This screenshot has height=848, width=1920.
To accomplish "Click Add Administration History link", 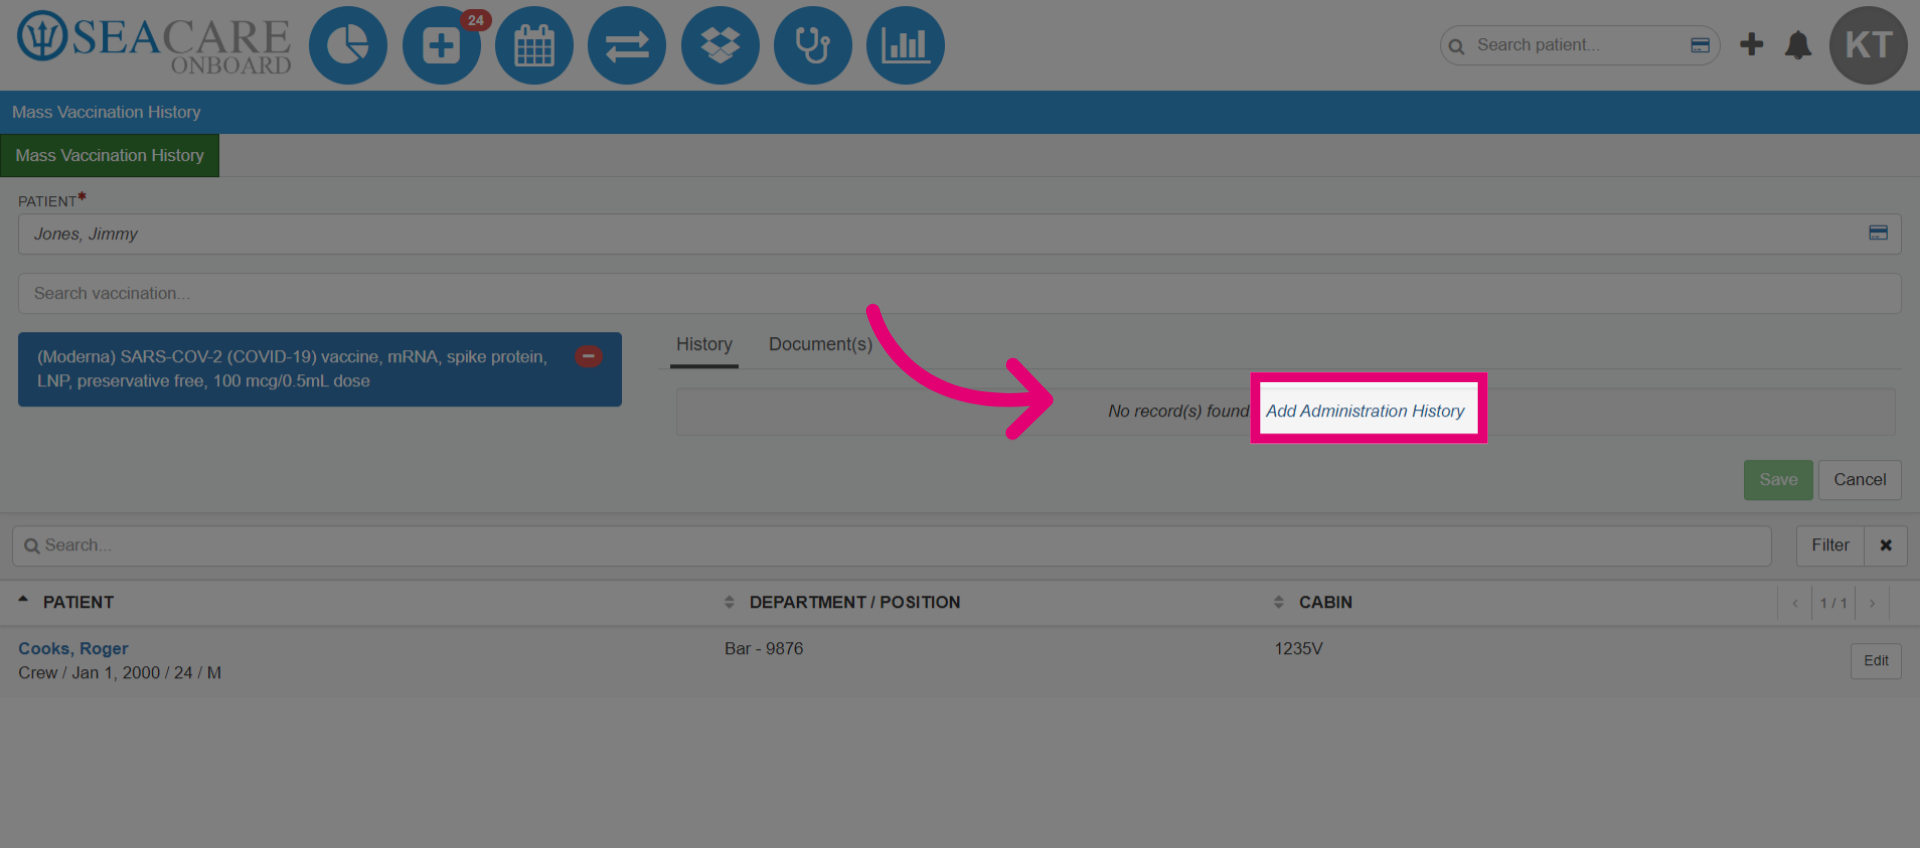I will point(1365,411).
